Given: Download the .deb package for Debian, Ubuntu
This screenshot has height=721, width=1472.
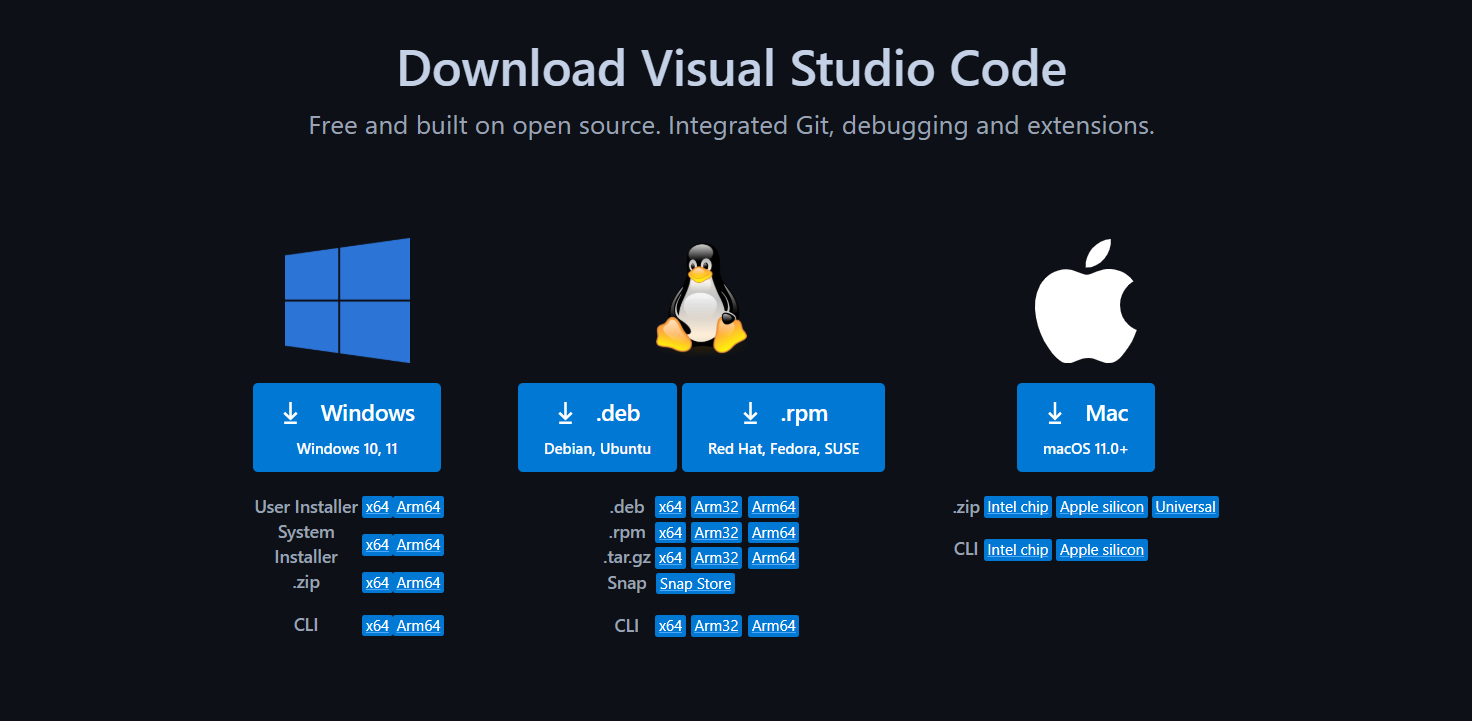Looking at the screenshot, I should coord(597,427).
